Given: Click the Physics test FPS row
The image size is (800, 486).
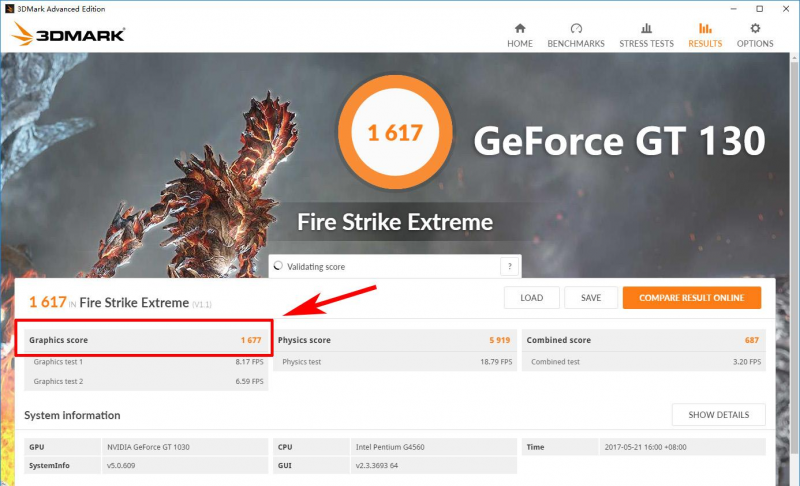Looking at the screenshot, I should click(x=393, y=361).
